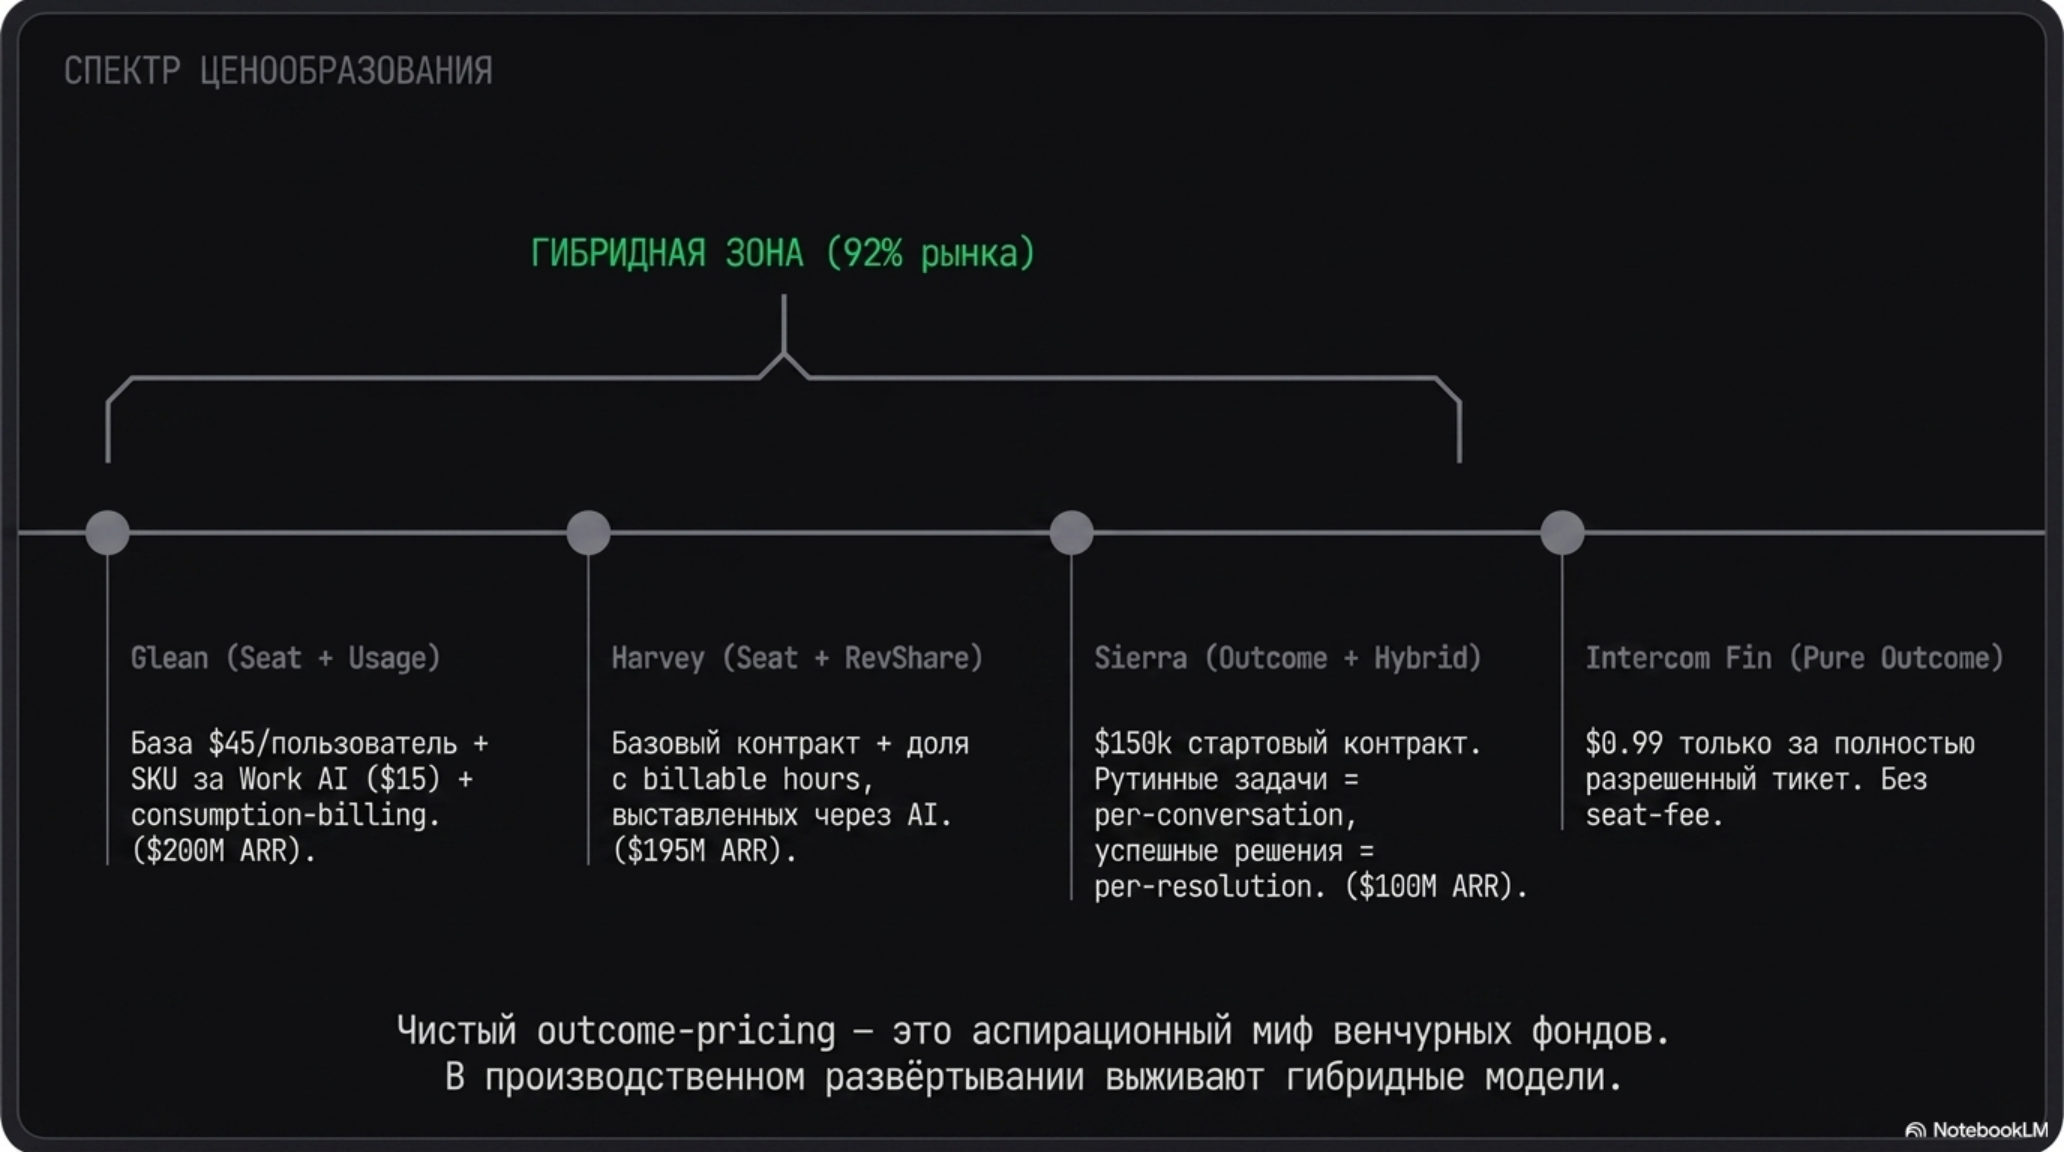
Task: Click 'Harvey (Seat + RevShare)' heading
Action: [x=797, y=658]
